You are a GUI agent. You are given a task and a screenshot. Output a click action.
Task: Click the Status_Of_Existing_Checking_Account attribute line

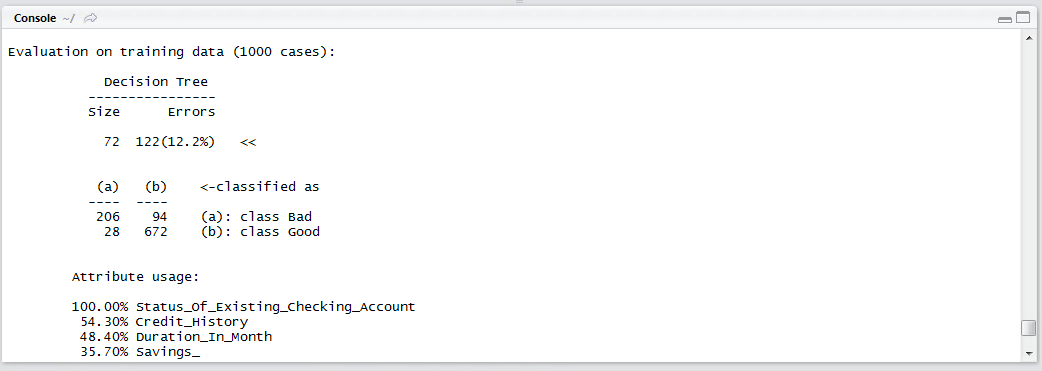click(243, 307)
